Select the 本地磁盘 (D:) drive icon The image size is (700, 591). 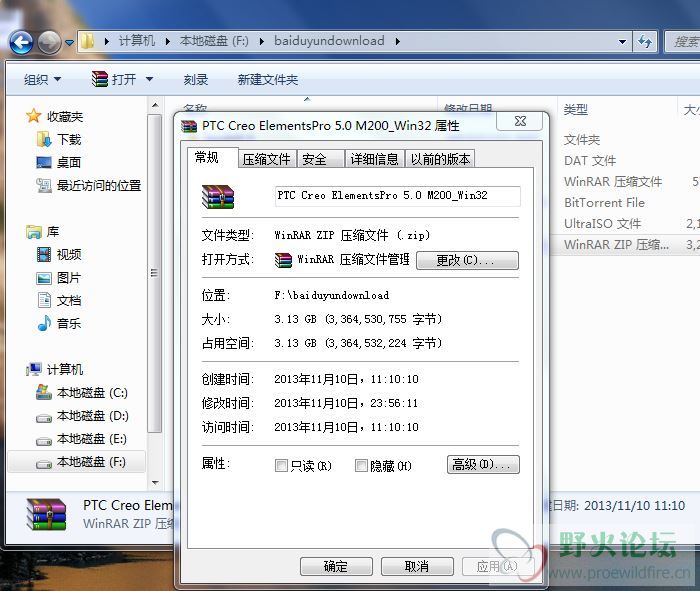coord(44,418)
